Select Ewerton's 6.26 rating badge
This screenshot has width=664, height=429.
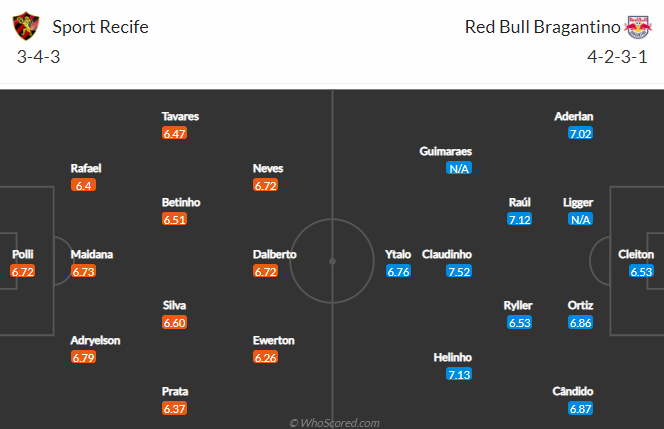266,357
